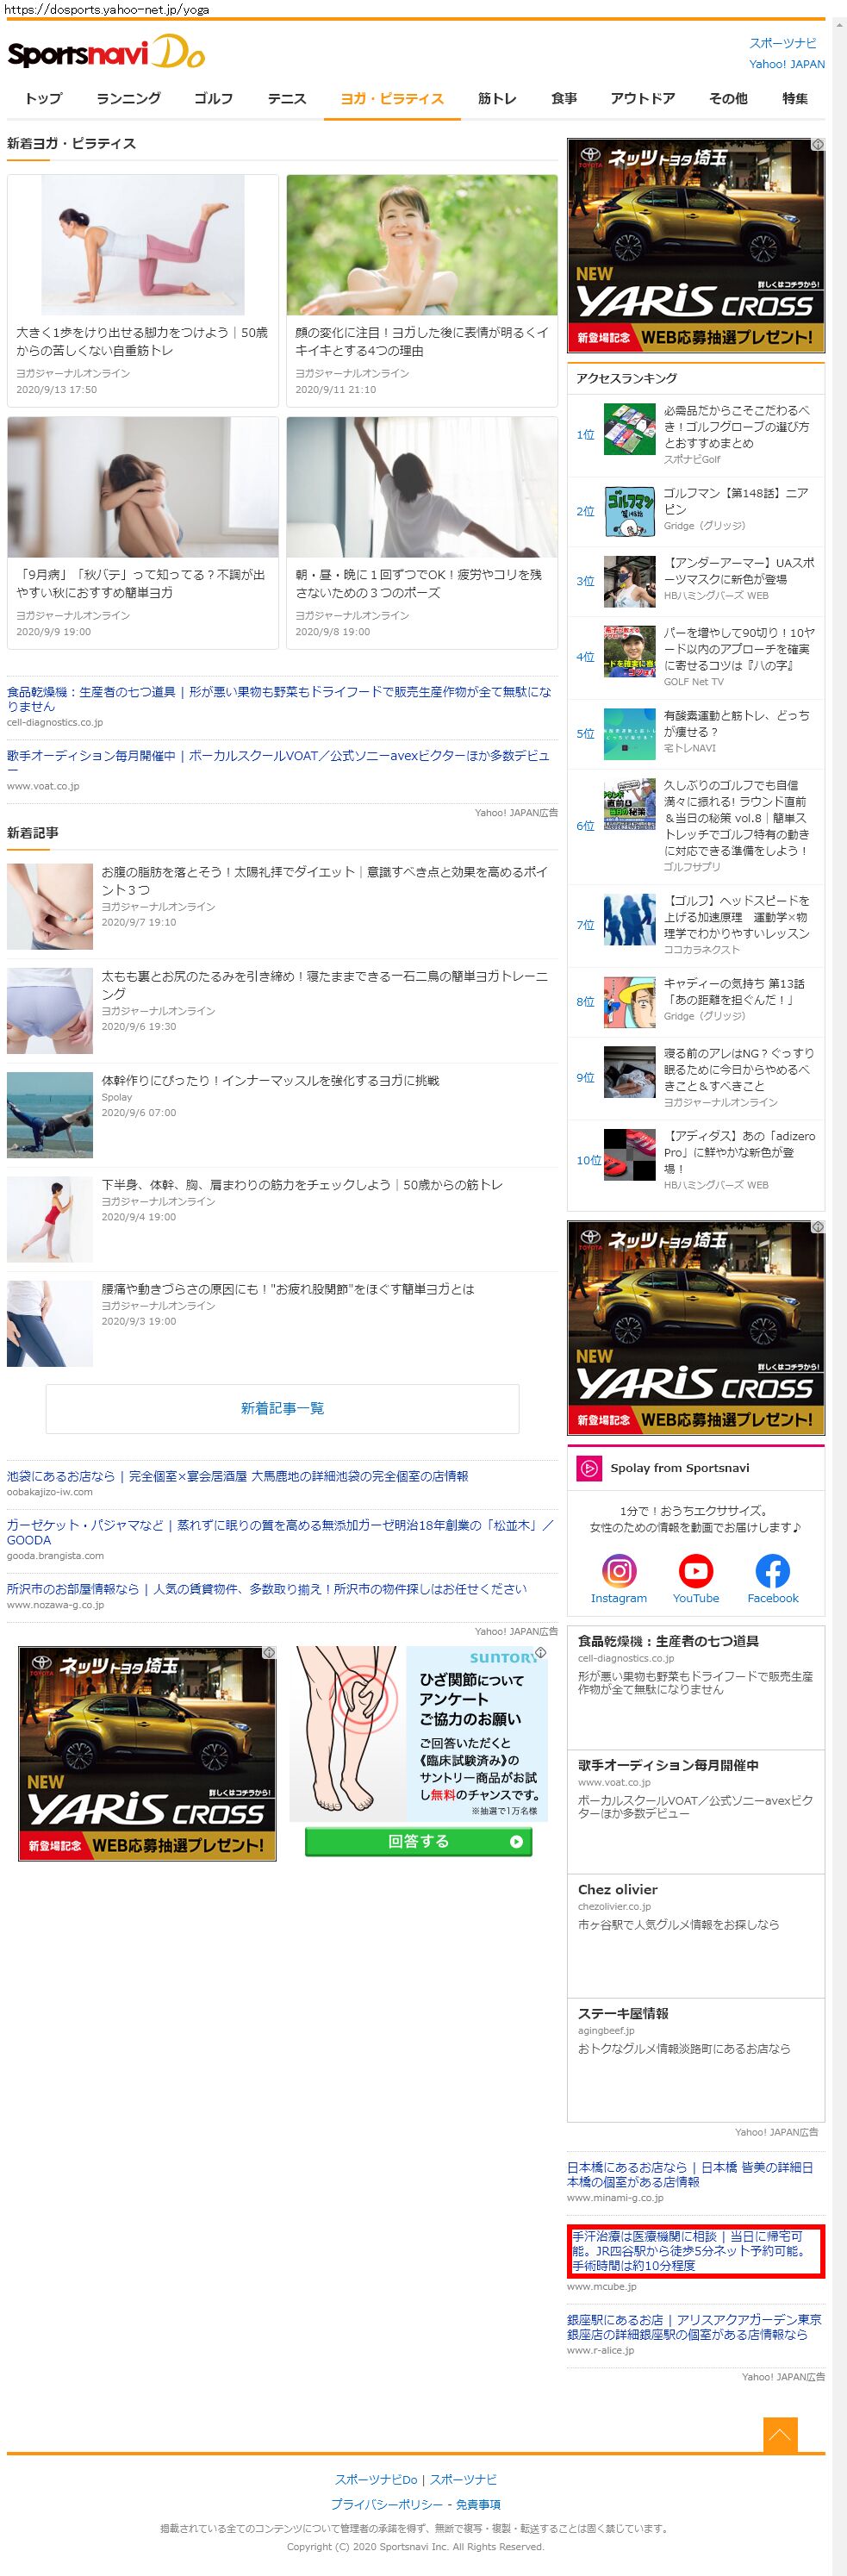Screen dimensions: 847x2576
Task: Click the orange scroll-to-top arrow button
Action: pos(780,2434)
